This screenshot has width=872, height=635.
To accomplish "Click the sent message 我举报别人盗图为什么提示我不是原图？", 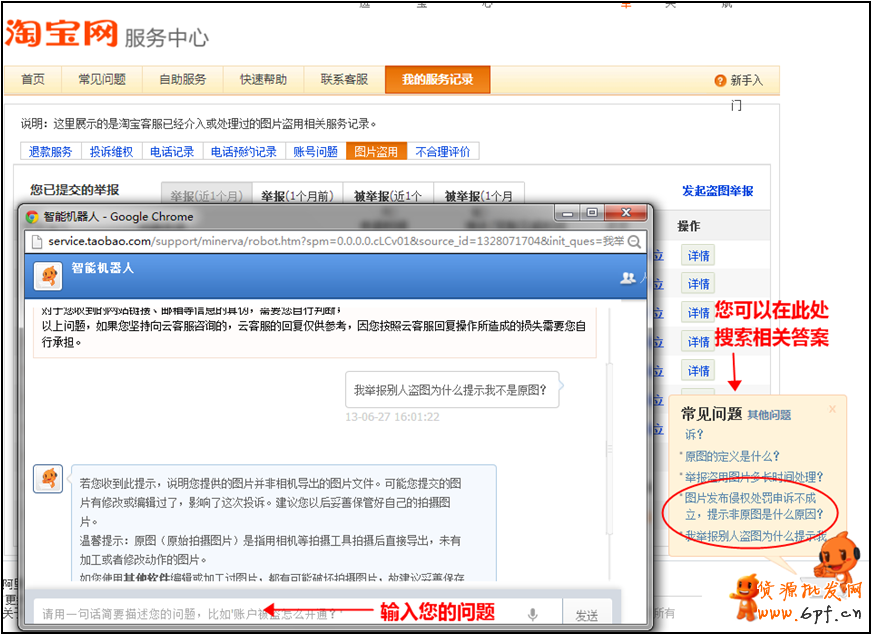I will point(450,390).
